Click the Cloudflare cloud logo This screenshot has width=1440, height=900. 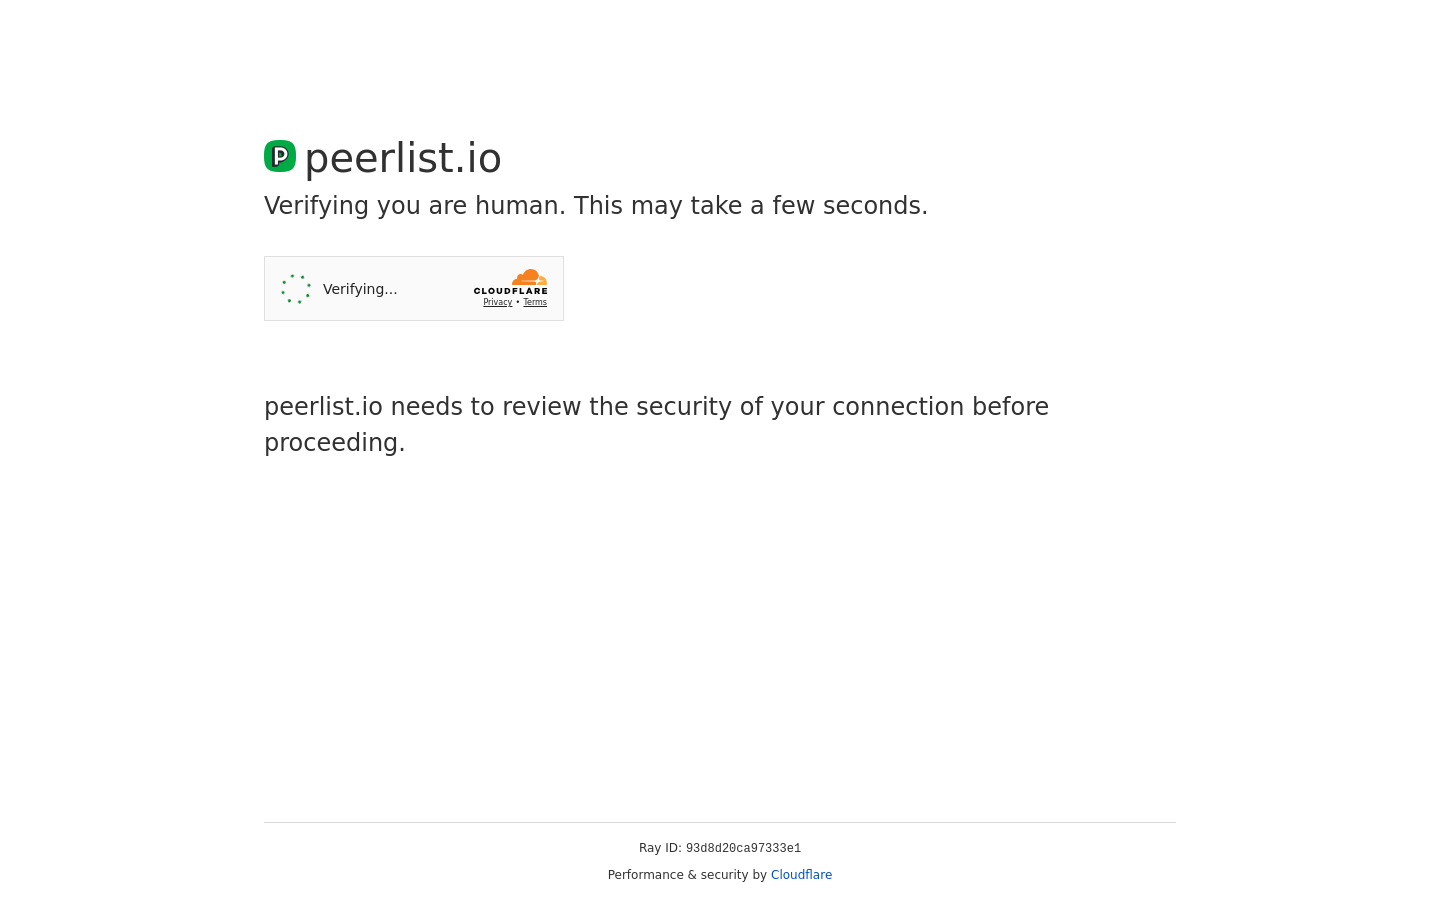pos(530,277)
